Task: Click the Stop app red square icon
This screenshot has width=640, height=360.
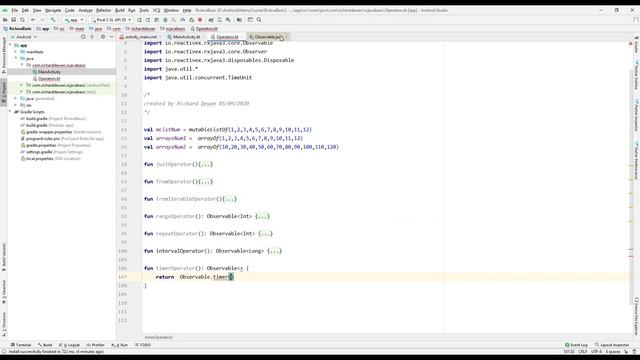Action: point(200,20)
